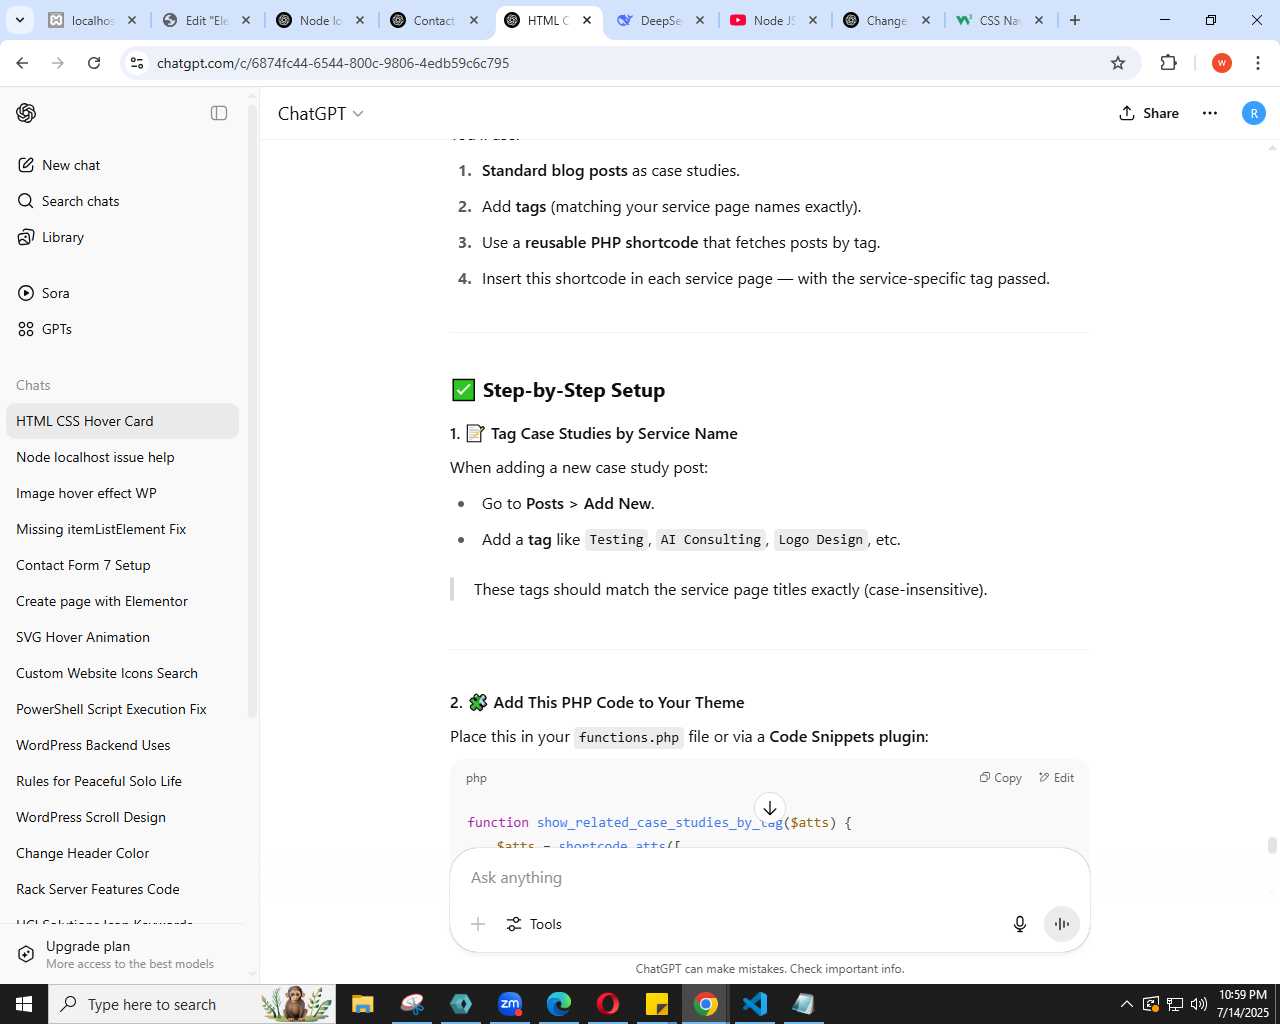Open the Contact Form 7 Setup chat
This screenshot has width=1280, height=1024.
[122, 565]
